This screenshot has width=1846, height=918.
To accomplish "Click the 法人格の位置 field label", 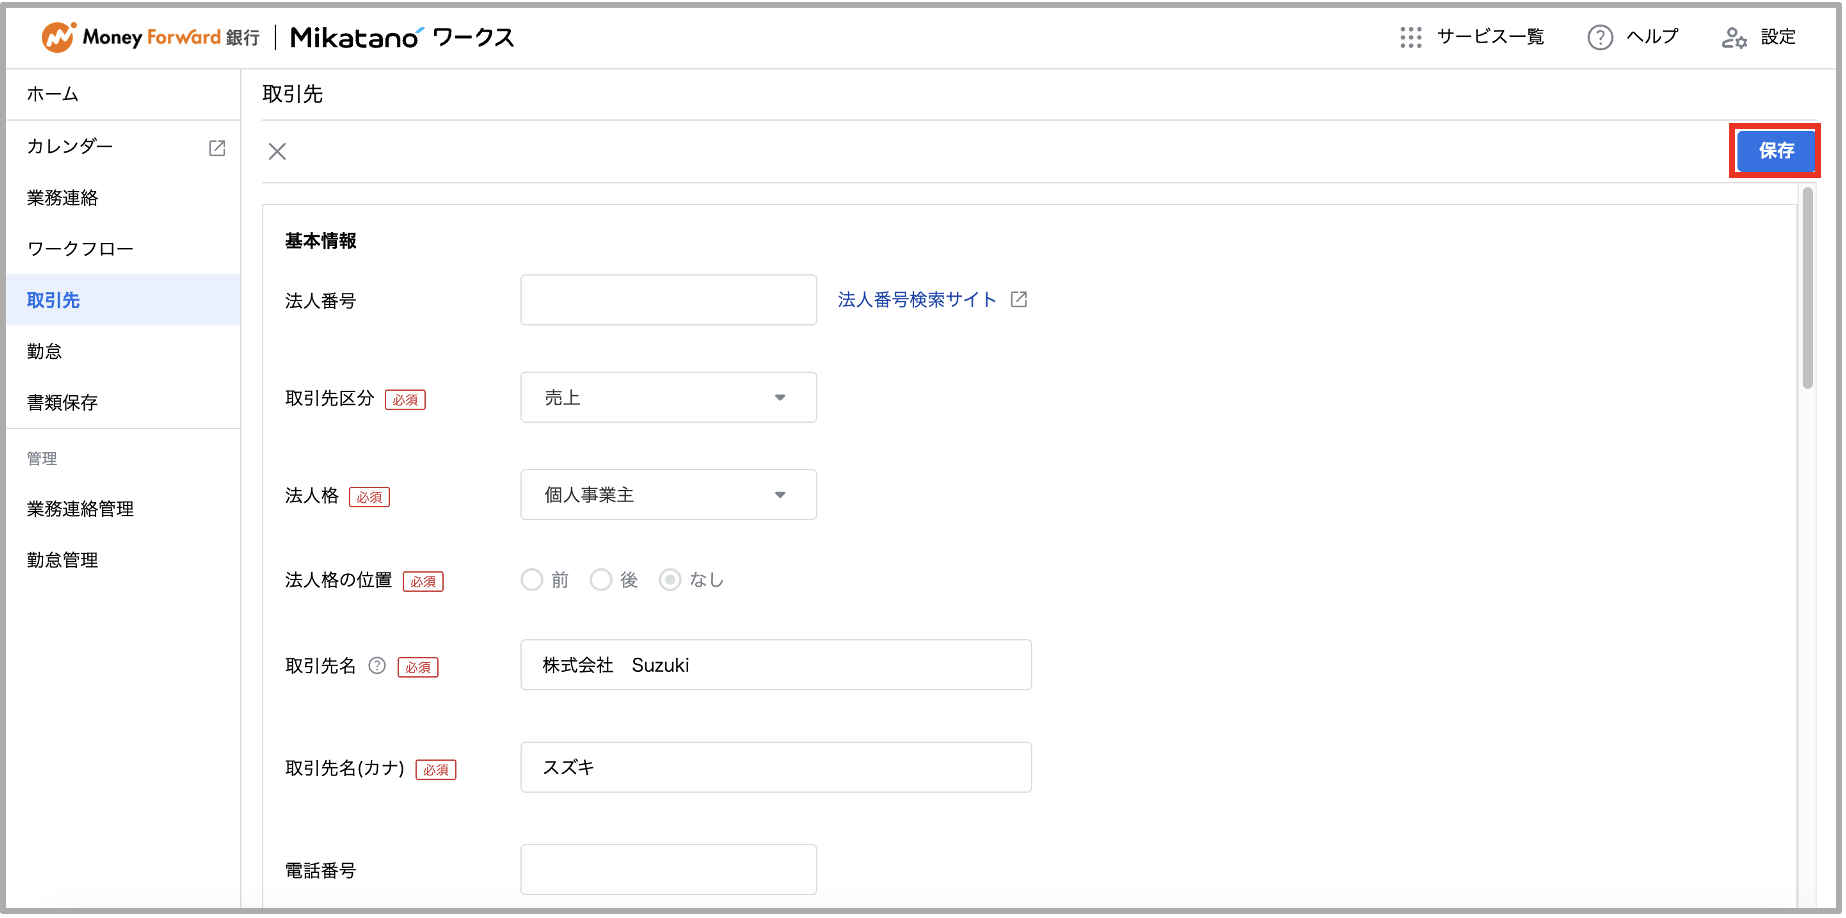I will 339,580.
